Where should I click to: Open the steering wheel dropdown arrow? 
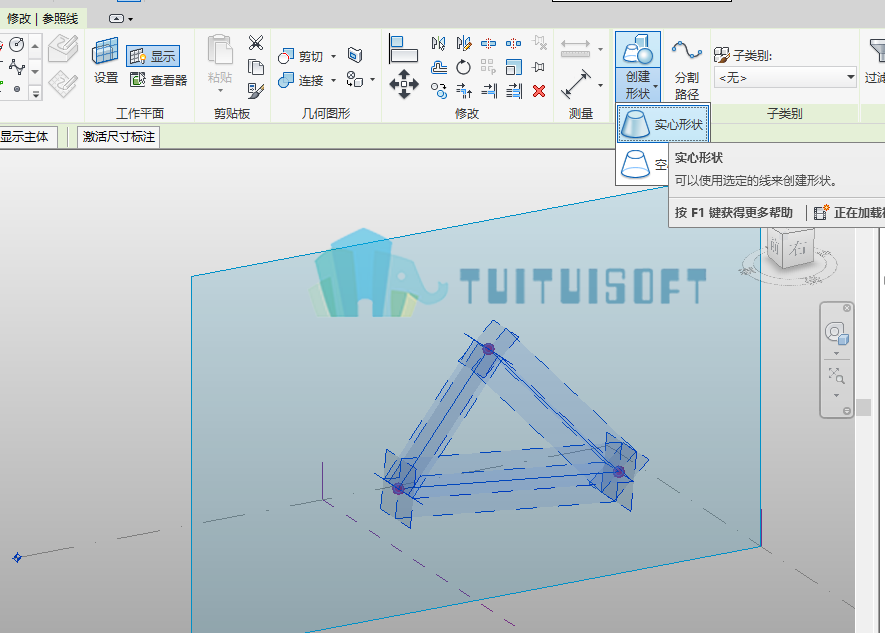click(x=836, y=354)
